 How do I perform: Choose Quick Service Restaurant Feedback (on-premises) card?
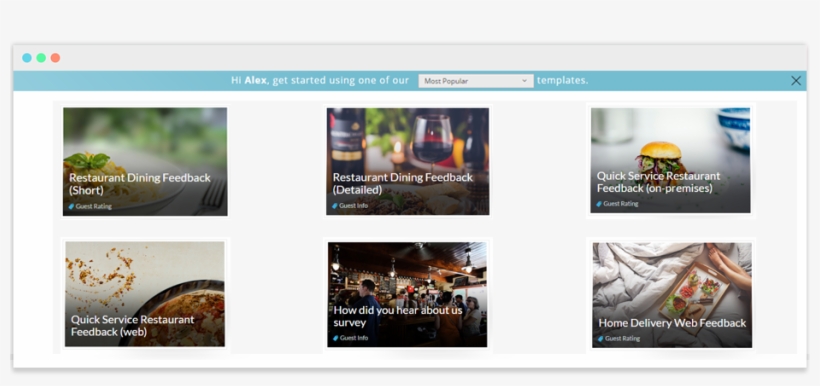(670, 160)
